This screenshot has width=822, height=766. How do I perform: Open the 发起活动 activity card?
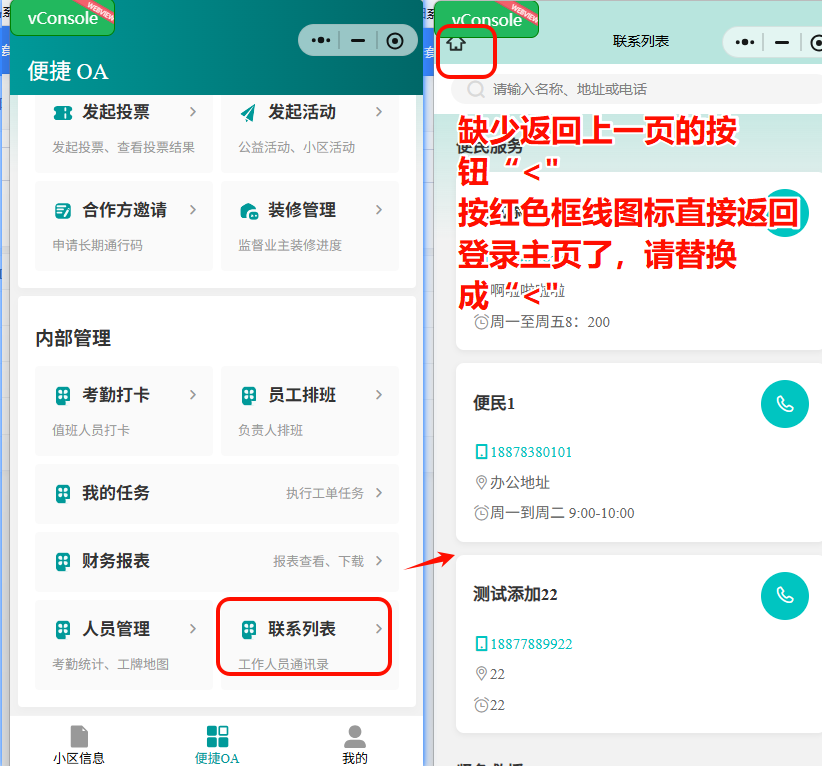[309, 128]
